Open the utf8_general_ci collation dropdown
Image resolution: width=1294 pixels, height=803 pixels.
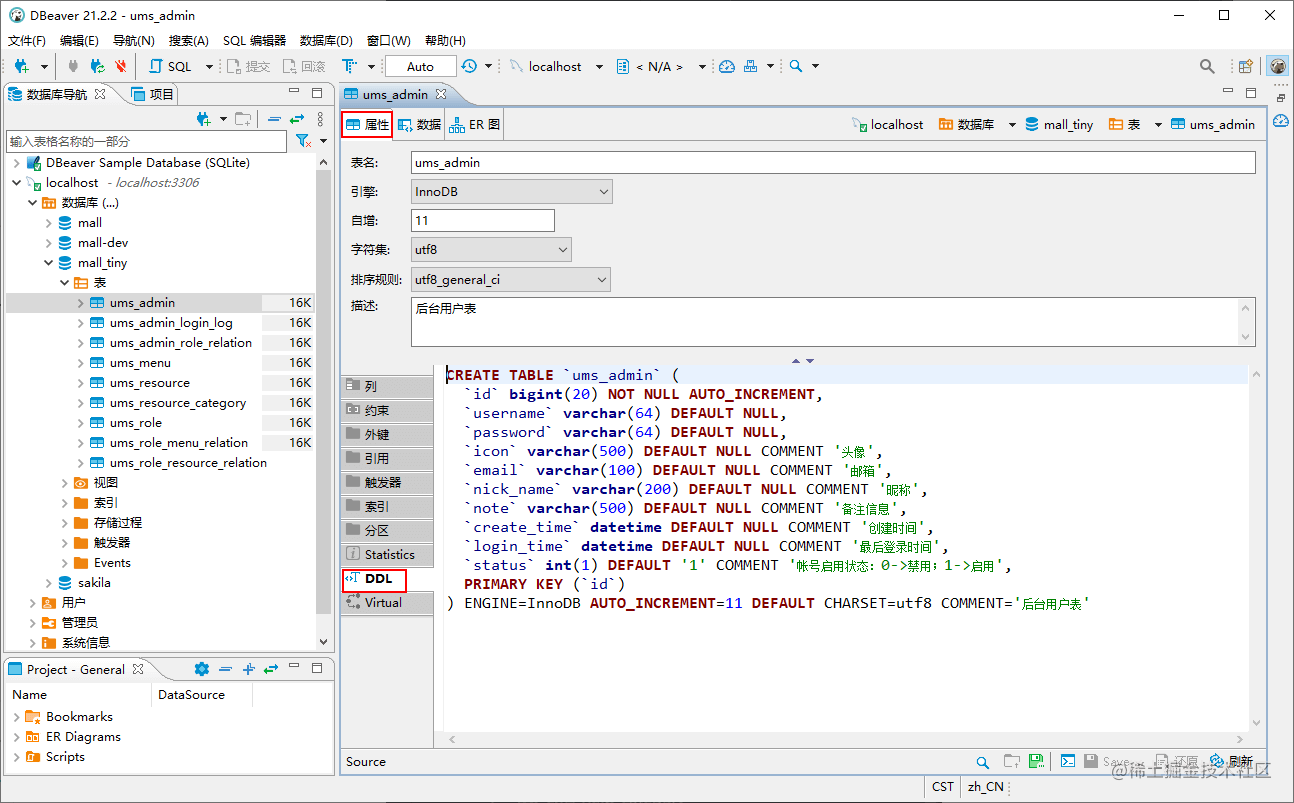pyautogui.click(x=510, y=280)
